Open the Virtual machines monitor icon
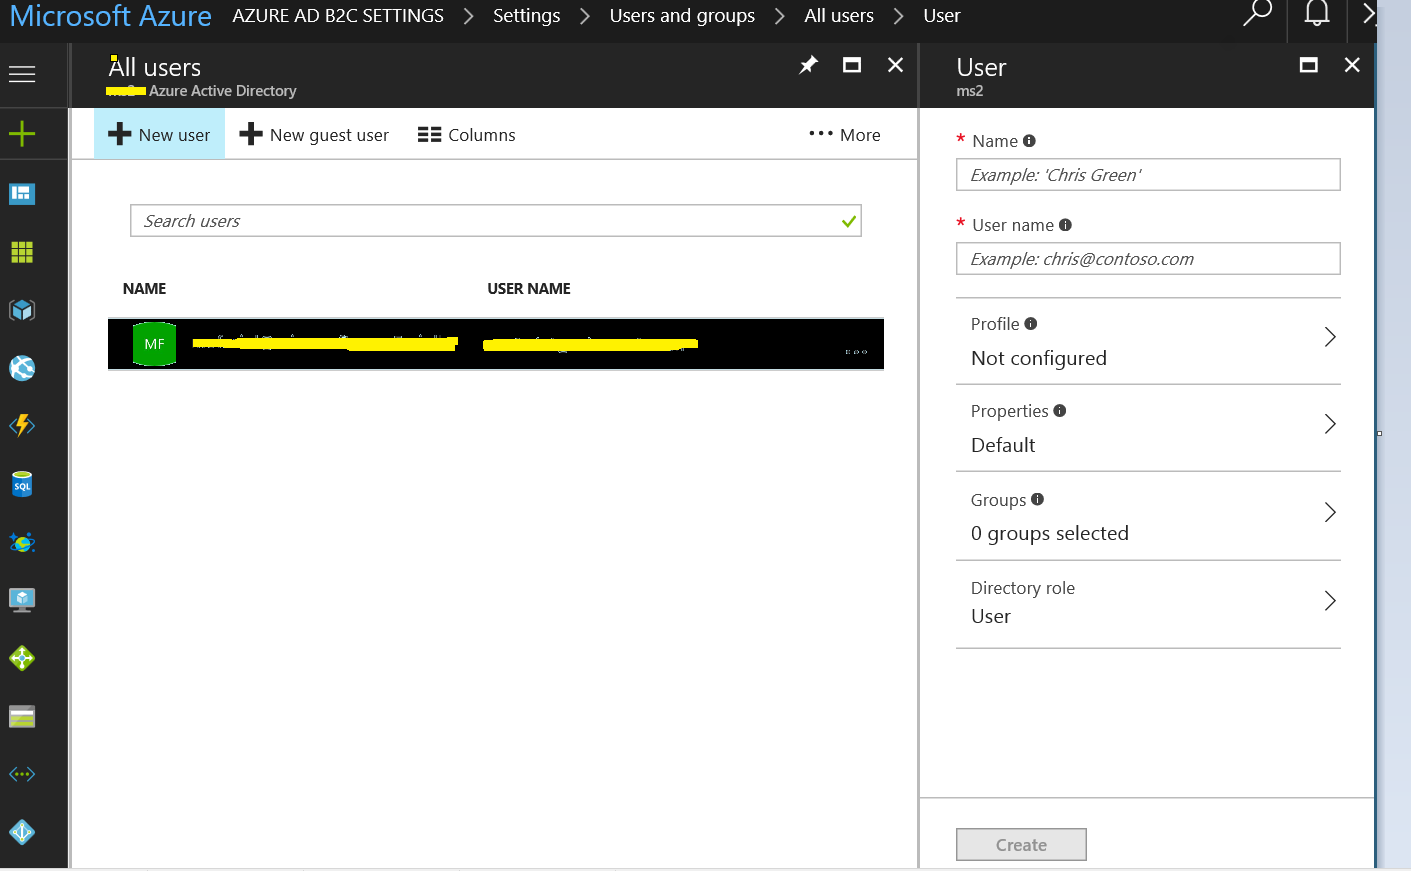Image resolution: width=1411 pixels, height=871 pixels. [22, 600]
